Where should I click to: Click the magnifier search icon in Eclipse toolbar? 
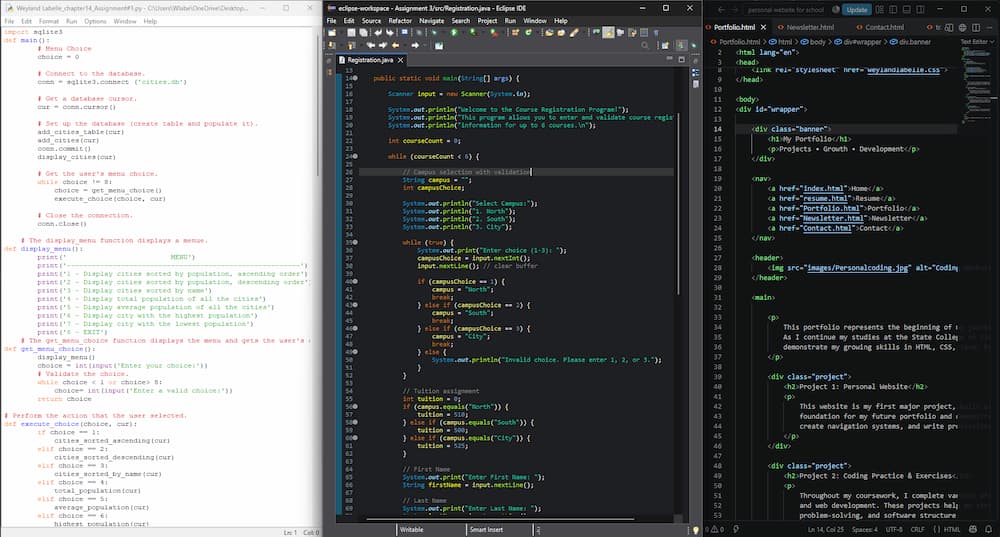click(645, 45)
